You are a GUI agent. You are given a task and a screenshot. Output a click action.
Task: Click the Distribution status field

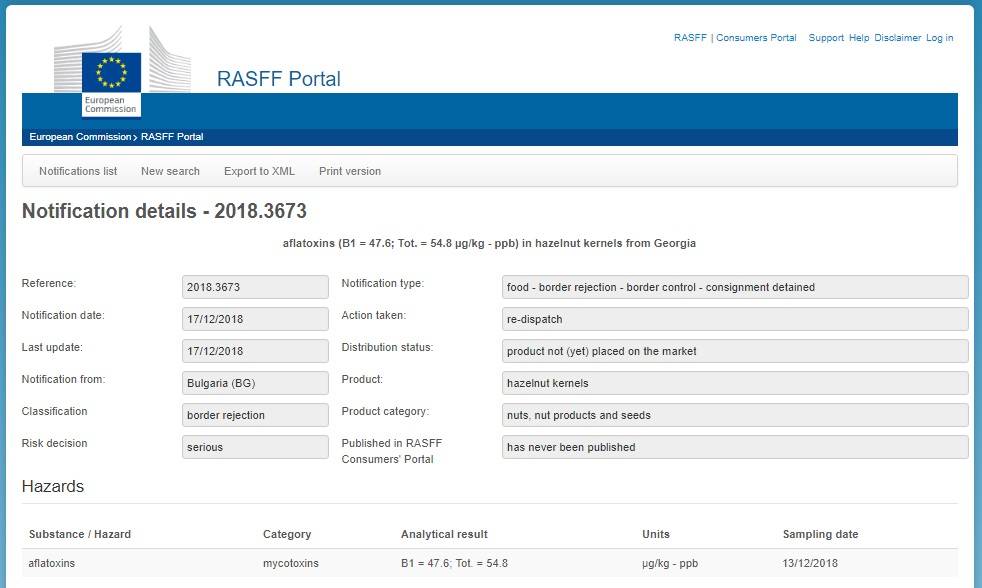click(735, 351)
